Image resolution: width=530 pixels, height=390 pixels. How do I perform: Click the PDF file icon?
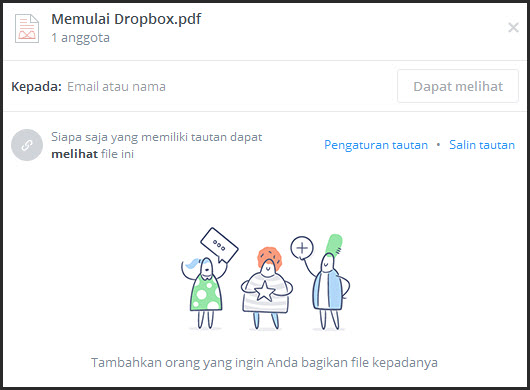point(27,28)
